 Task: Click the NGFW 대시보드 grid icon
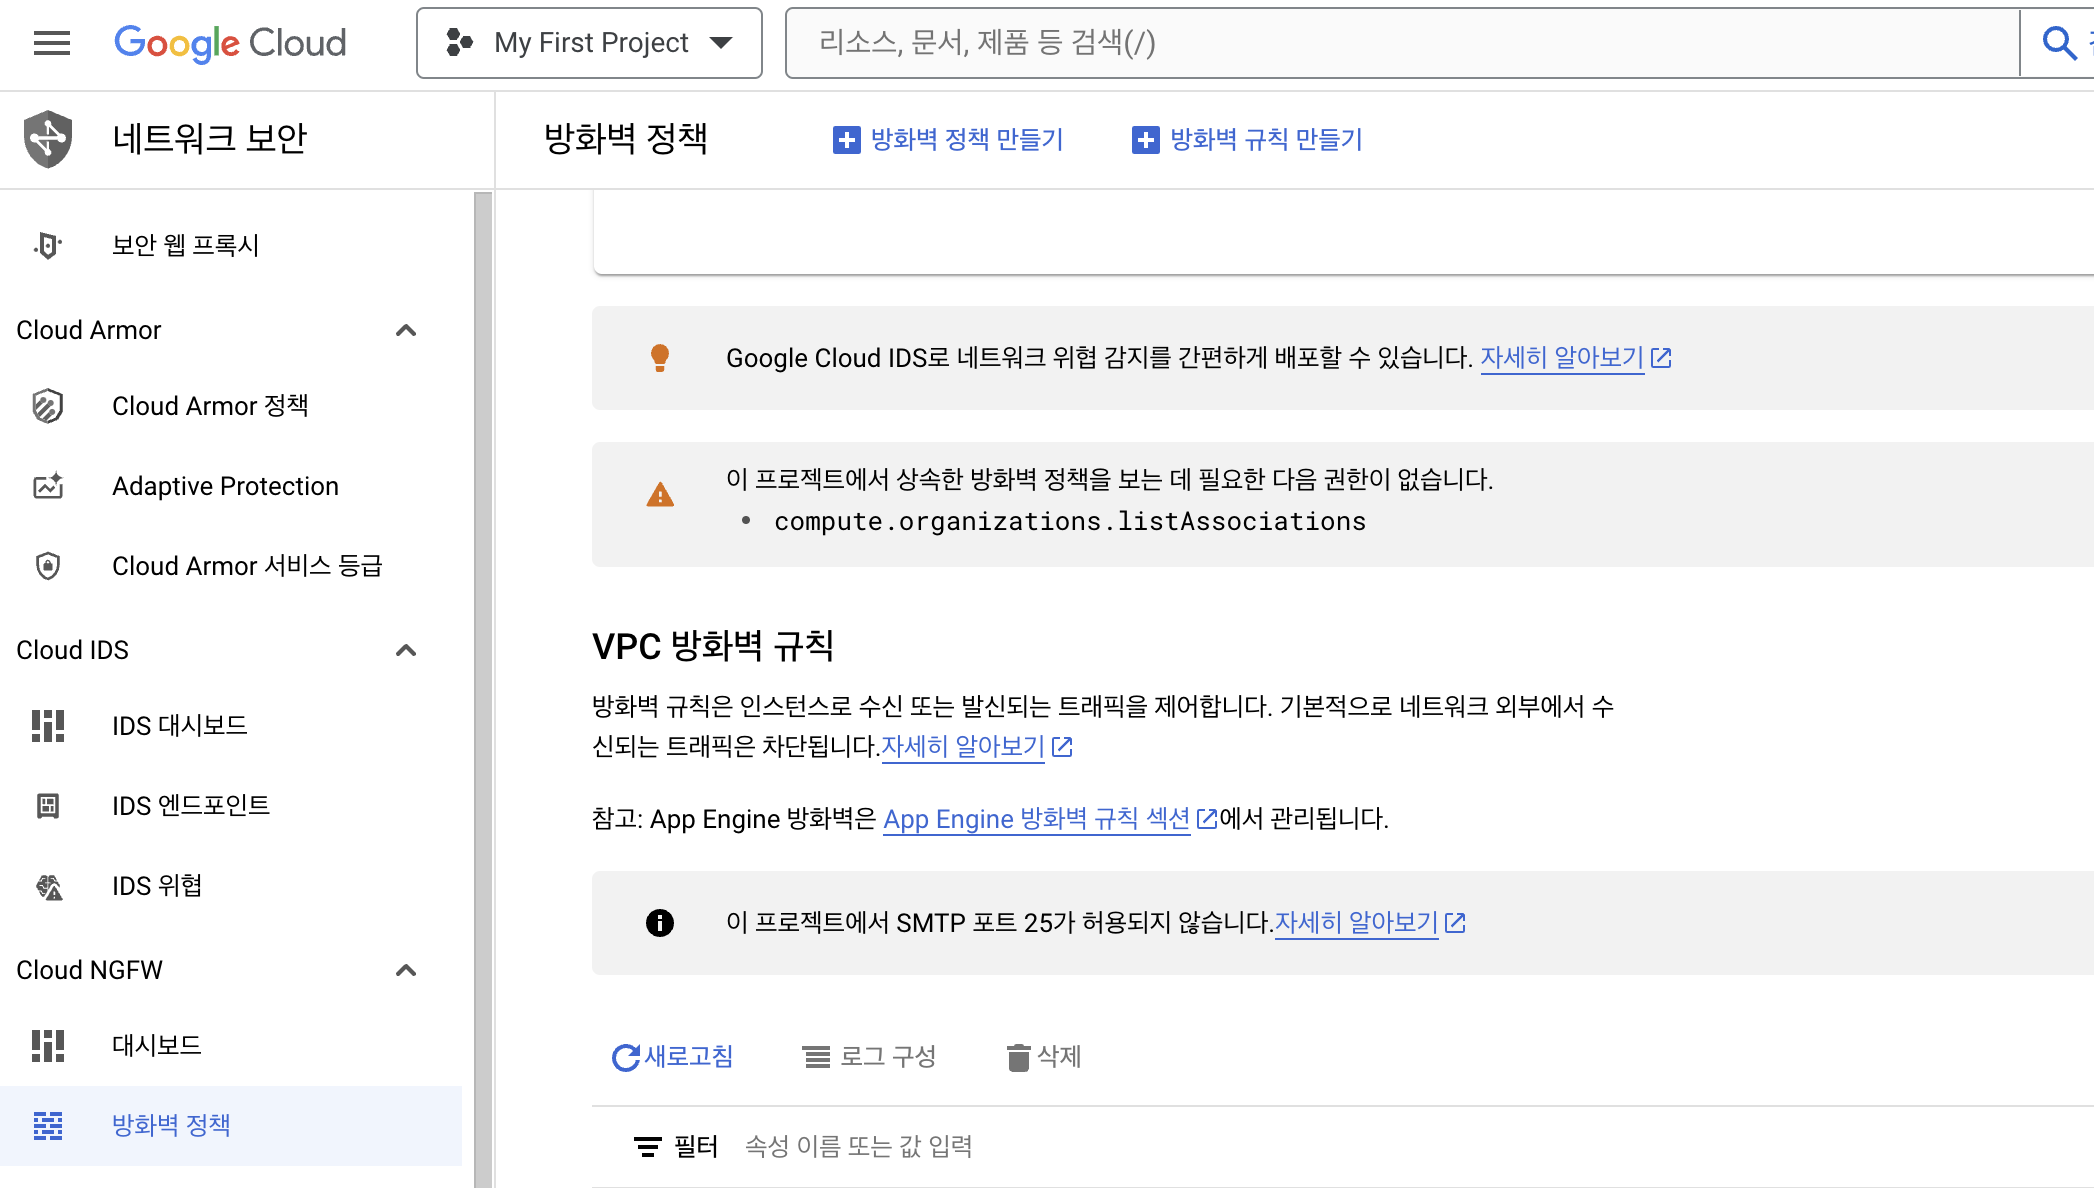(48, 1046)
